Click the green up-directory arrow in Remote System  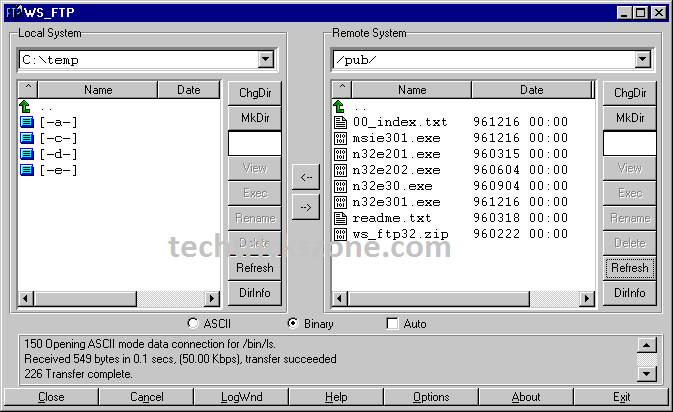(340, 106)
